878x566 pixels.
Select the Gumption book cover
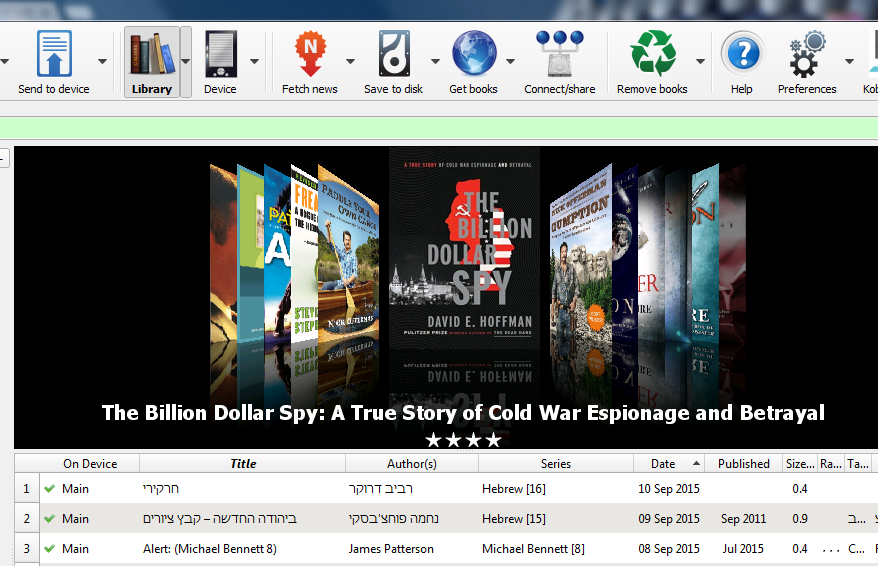[581, 255]
